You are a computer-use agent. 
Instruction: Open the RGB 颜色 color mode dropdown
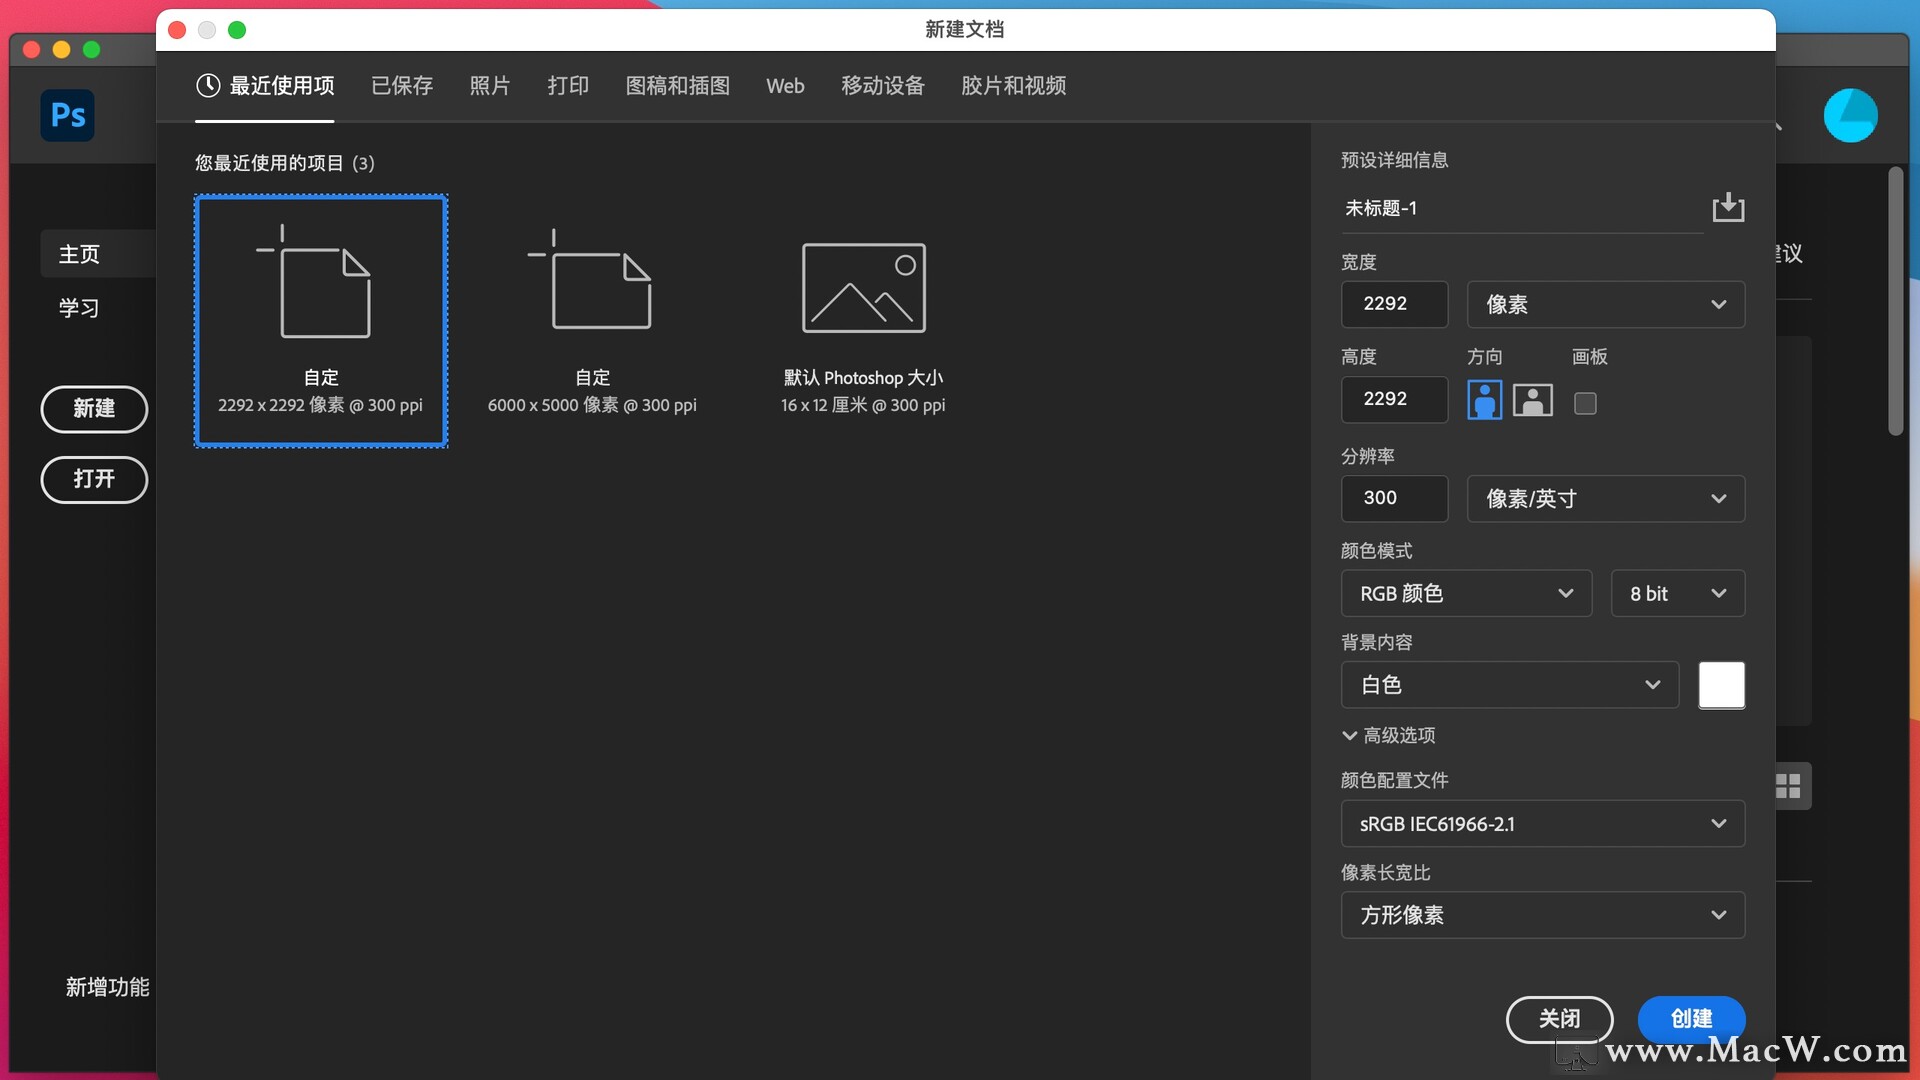click(1465, 594)
